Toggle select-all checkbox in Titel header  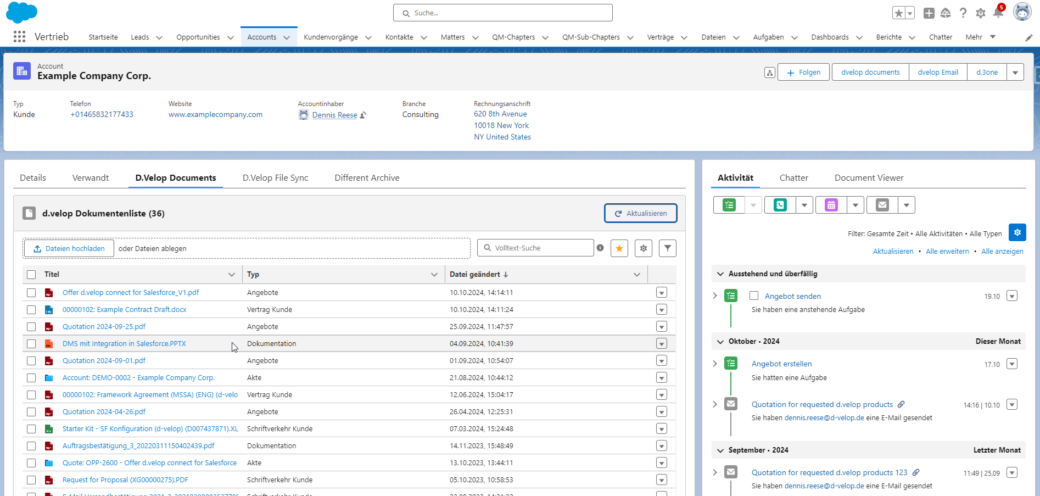[31, 275]
